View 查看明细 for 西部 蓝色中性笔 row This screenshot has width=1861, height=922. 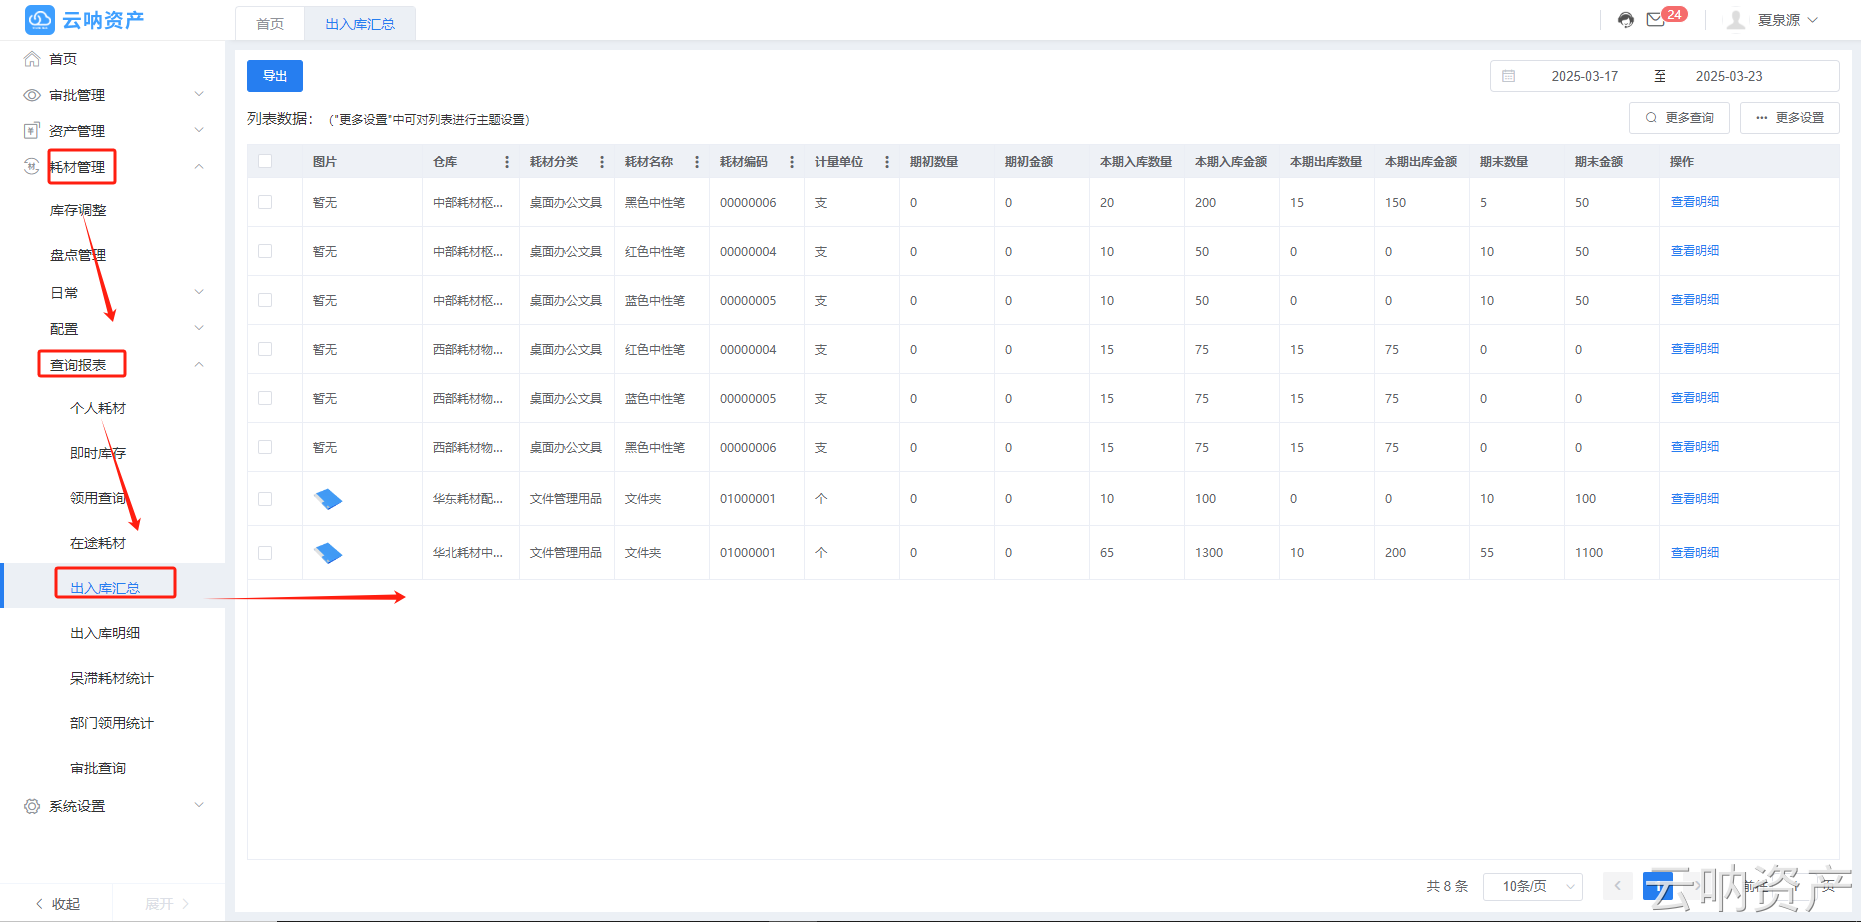(x=1695, y=398)
